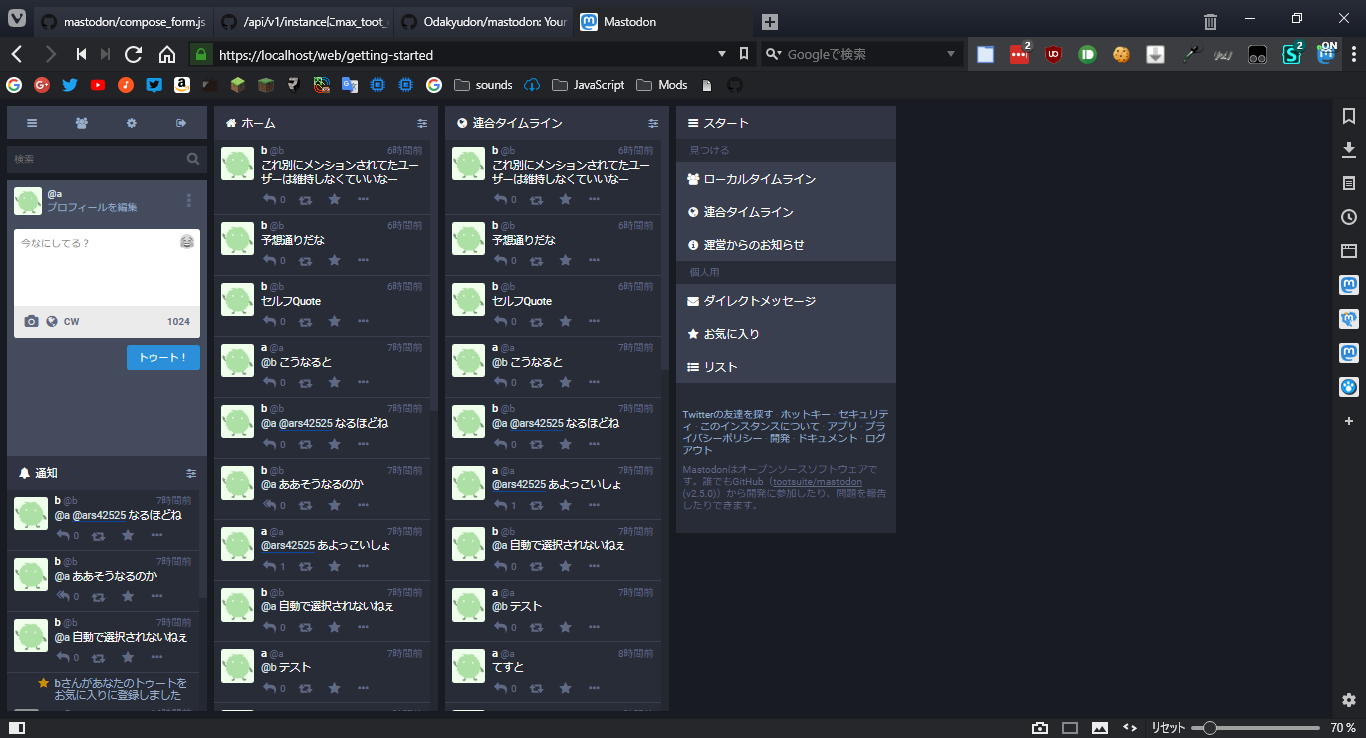Favourite the セルフQuote post in home column
This screenshot has height=738, width=1366.
click(334, 321)
